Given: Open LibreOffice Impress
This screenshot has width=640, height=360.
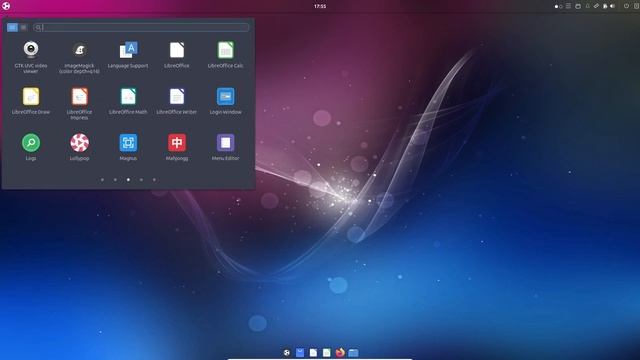Looking at the screenshot, I should (x=79, y=103).
